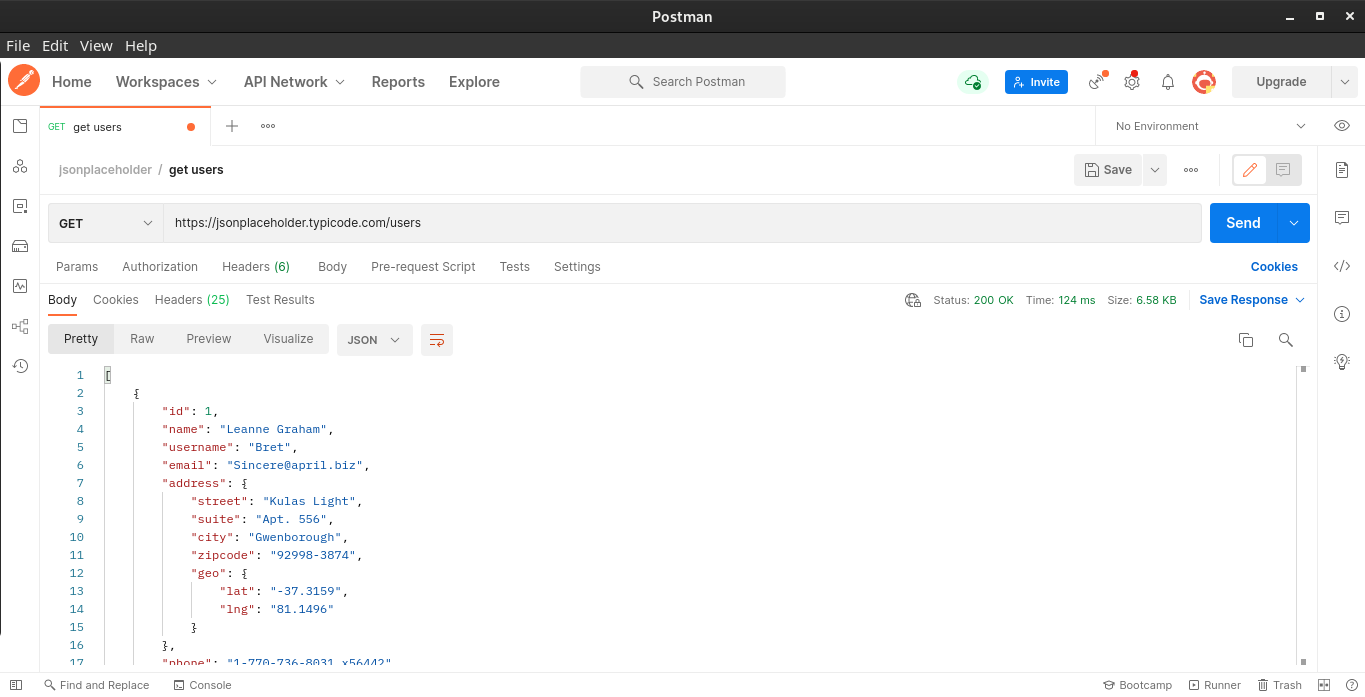
Task: Click the blue Send button
Action: click(1243, 223)
